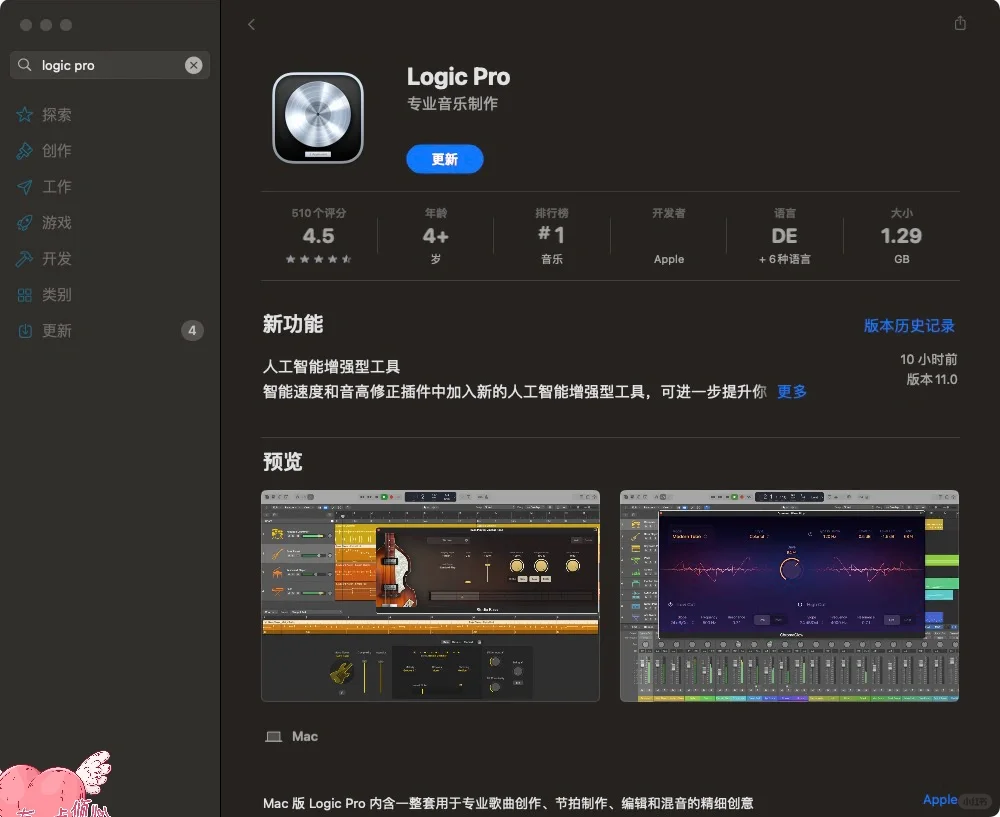Expand the new features text via 更多
This screenshot has height=817, width=1000.
coord(791,391)
